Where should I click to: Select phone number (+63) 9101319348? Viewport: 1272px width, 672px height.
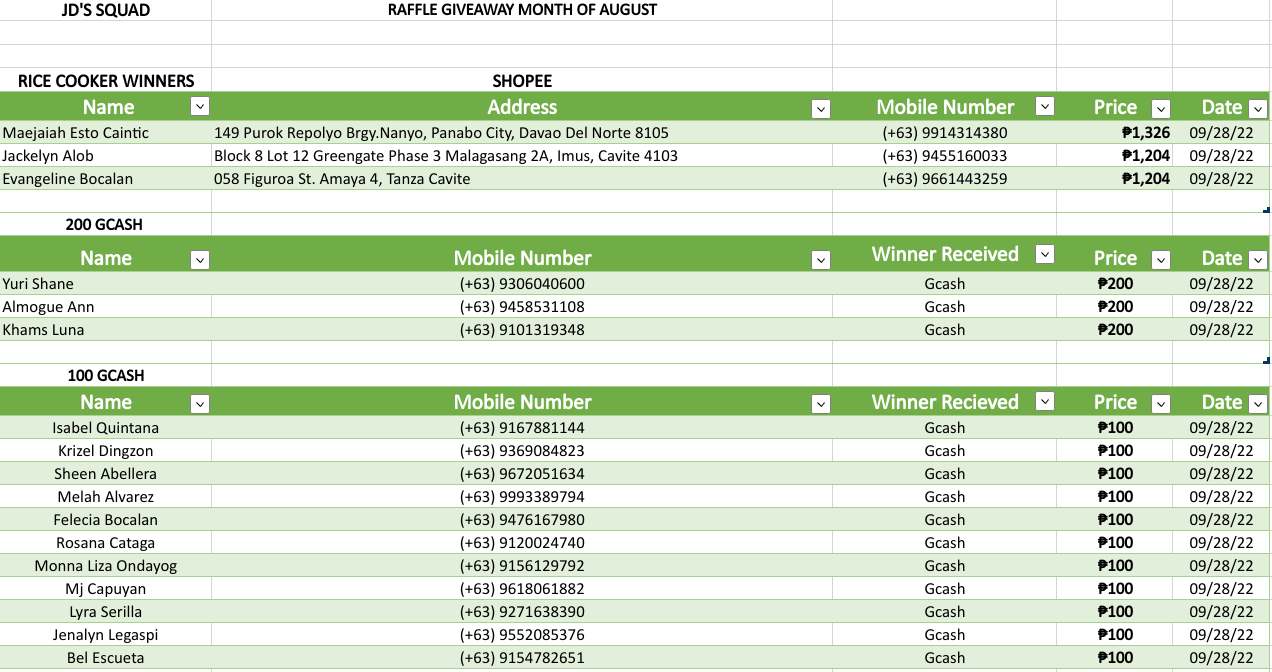click(522, 330)
